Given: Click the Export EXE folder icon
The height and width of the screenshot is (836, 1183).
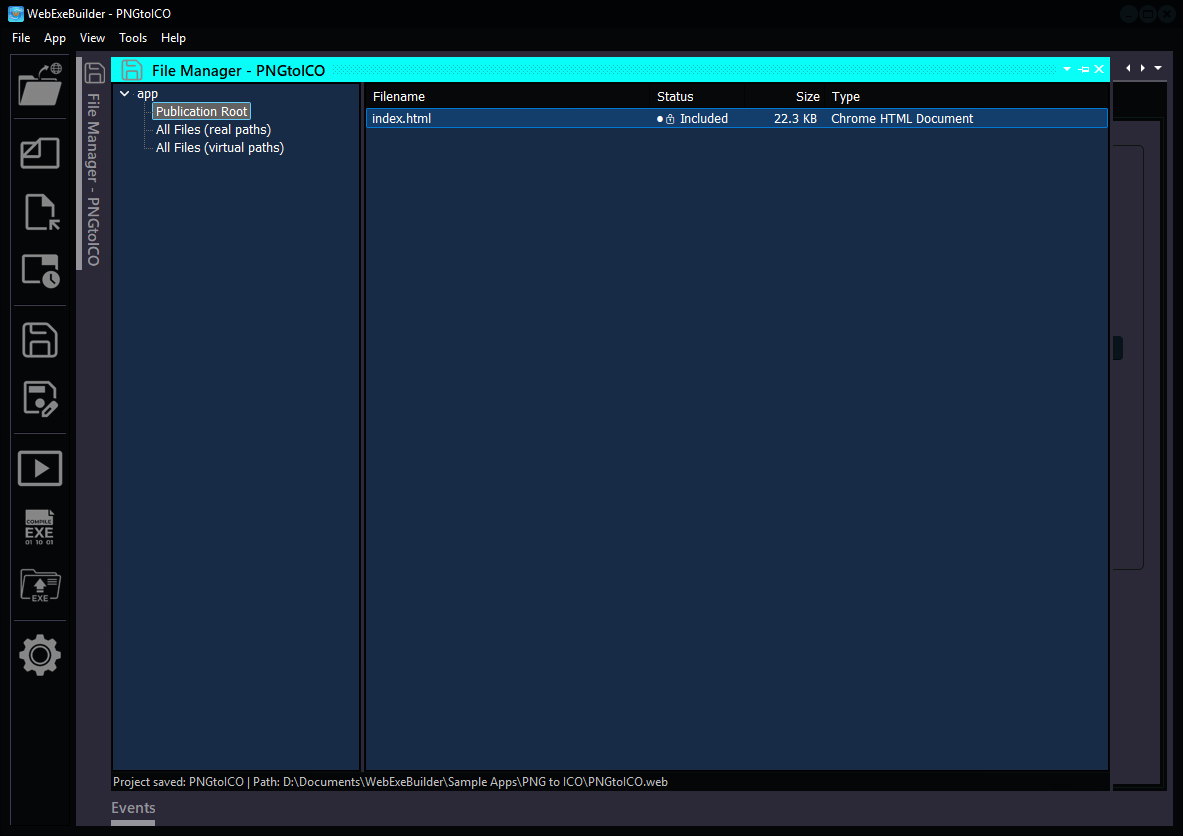Looking at the screenshot, I should point(39,586).
